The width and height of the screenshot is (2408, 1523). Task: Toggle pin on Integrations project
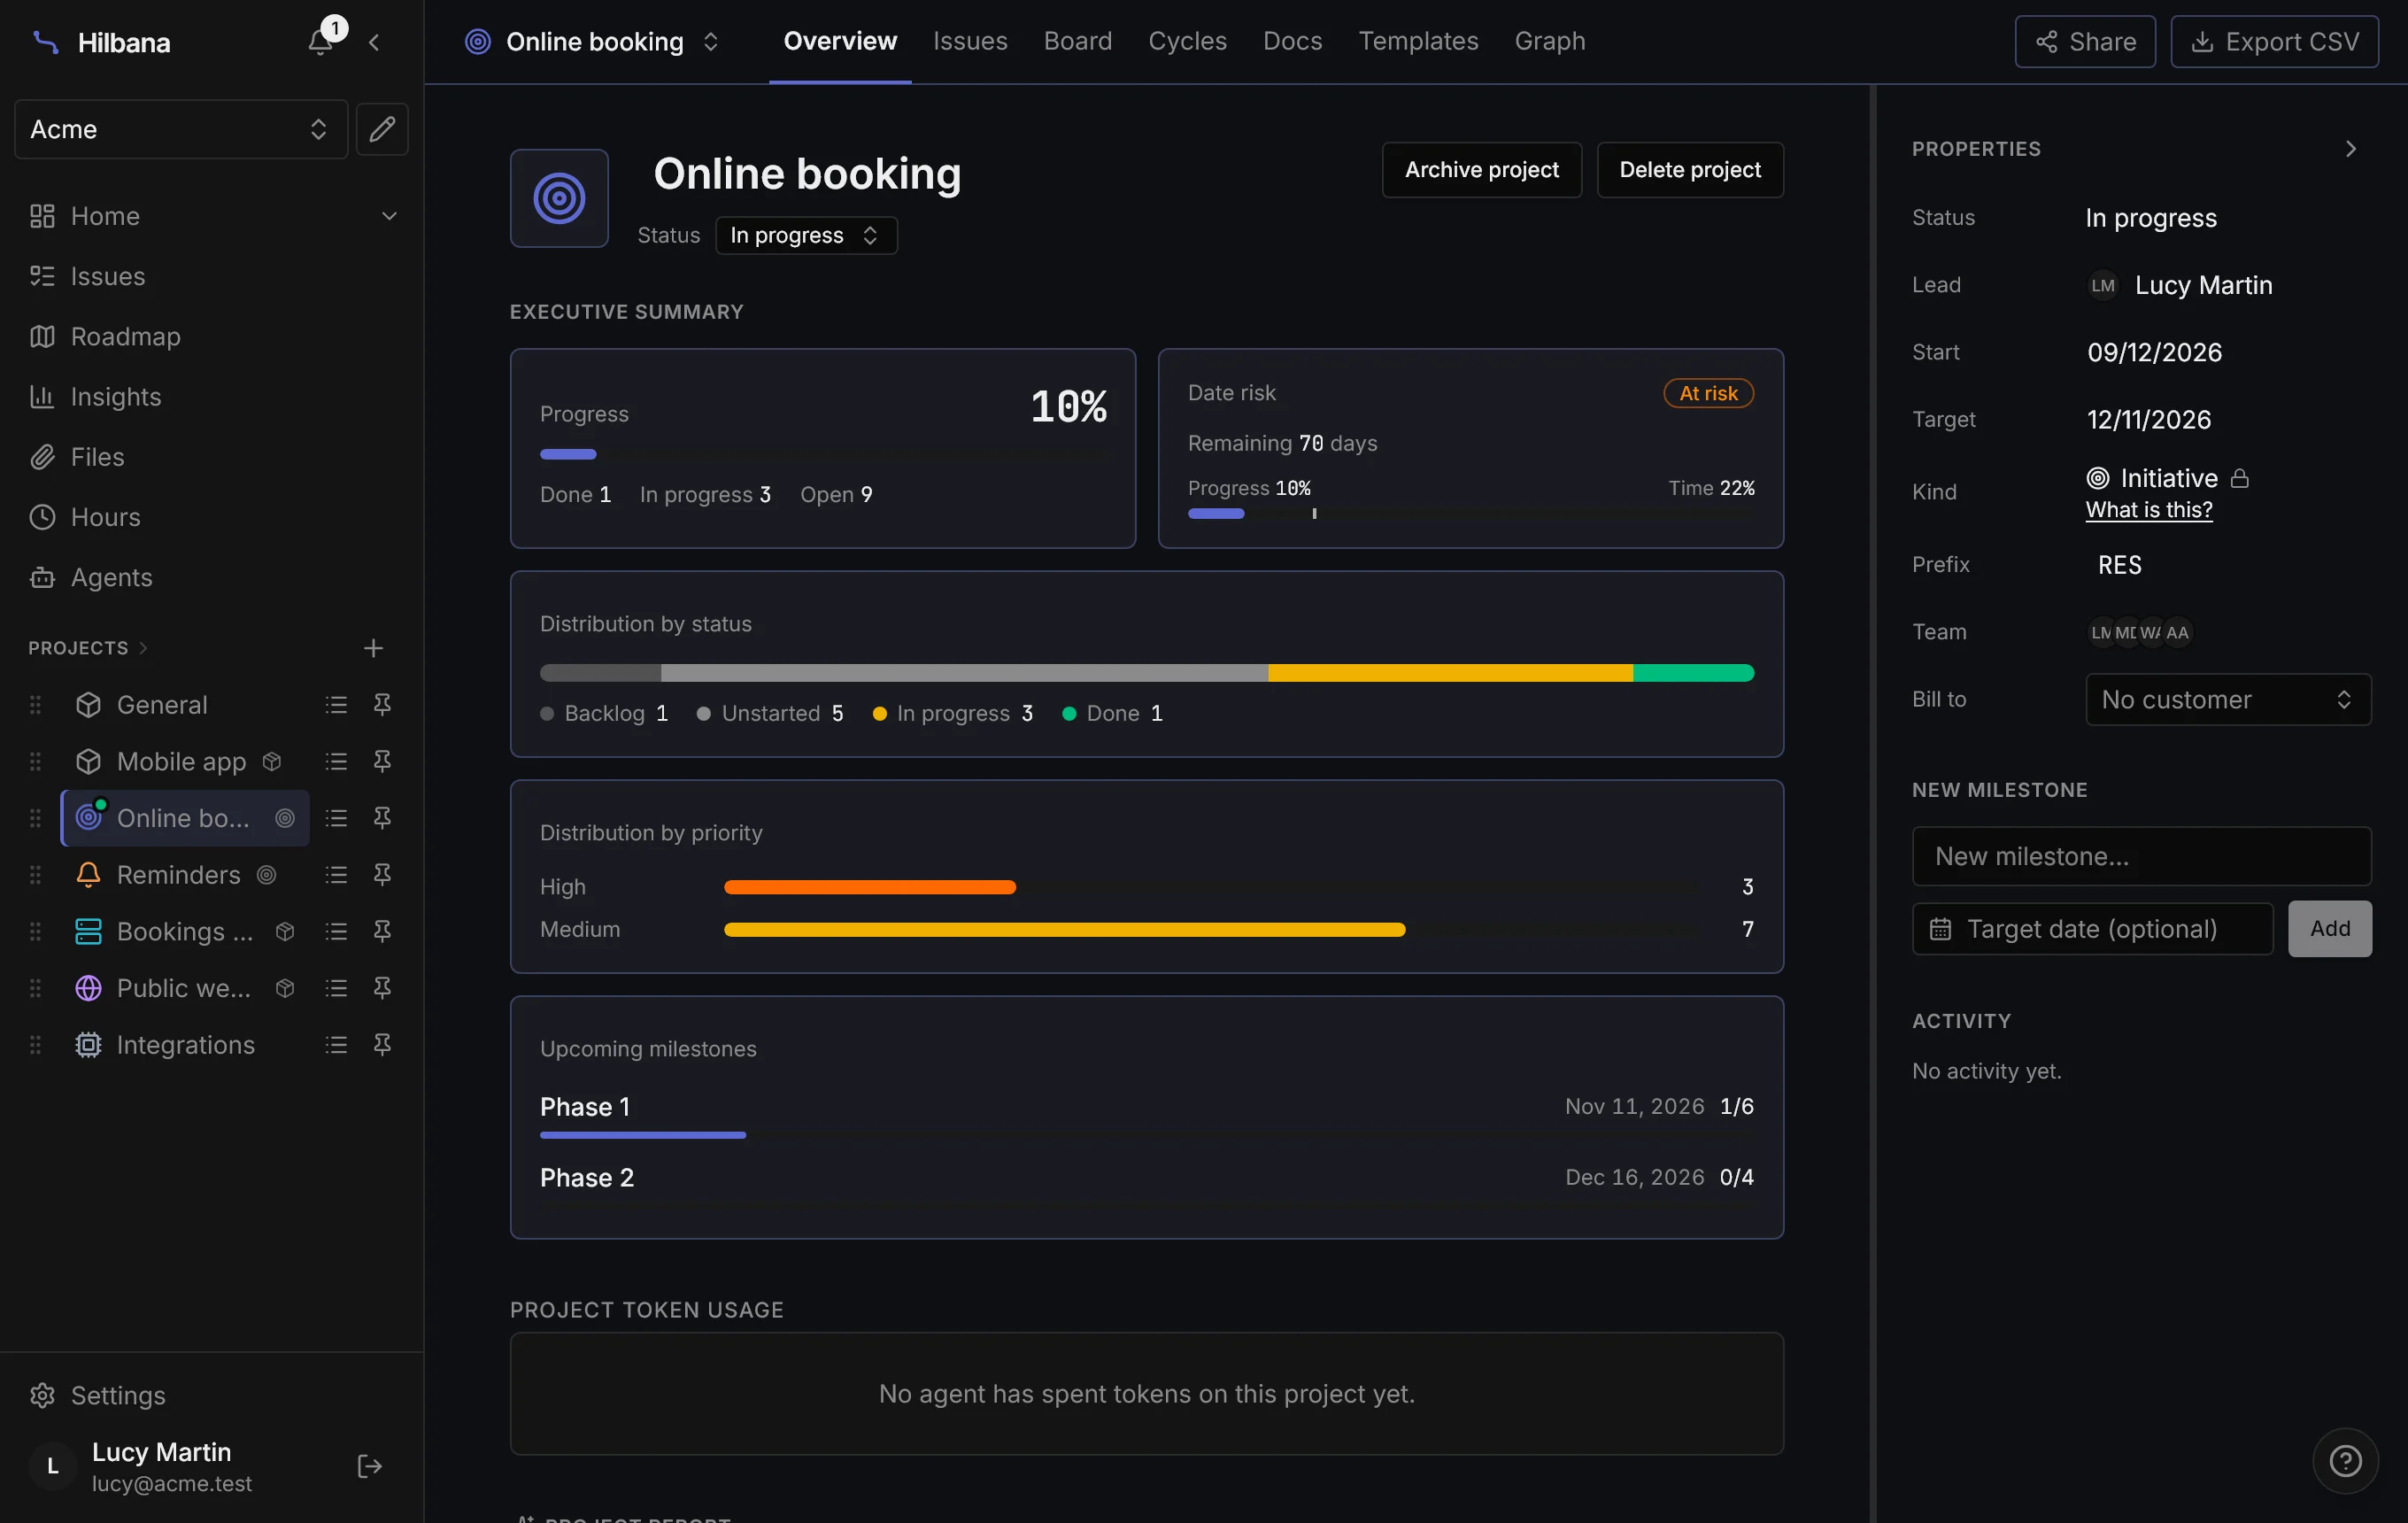click(382, 1045)
